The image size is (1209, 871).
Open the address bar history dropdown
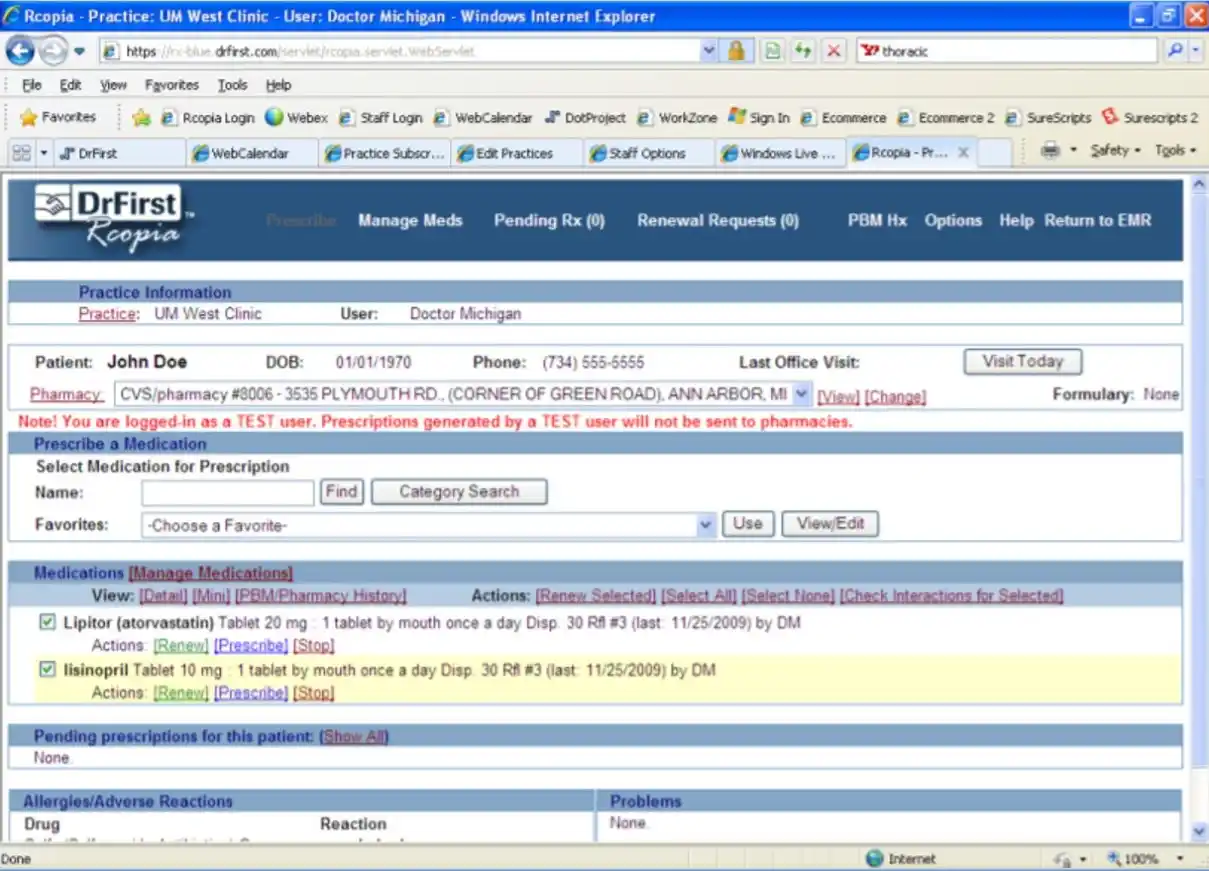pyautogui.click(x=708, y=50)
